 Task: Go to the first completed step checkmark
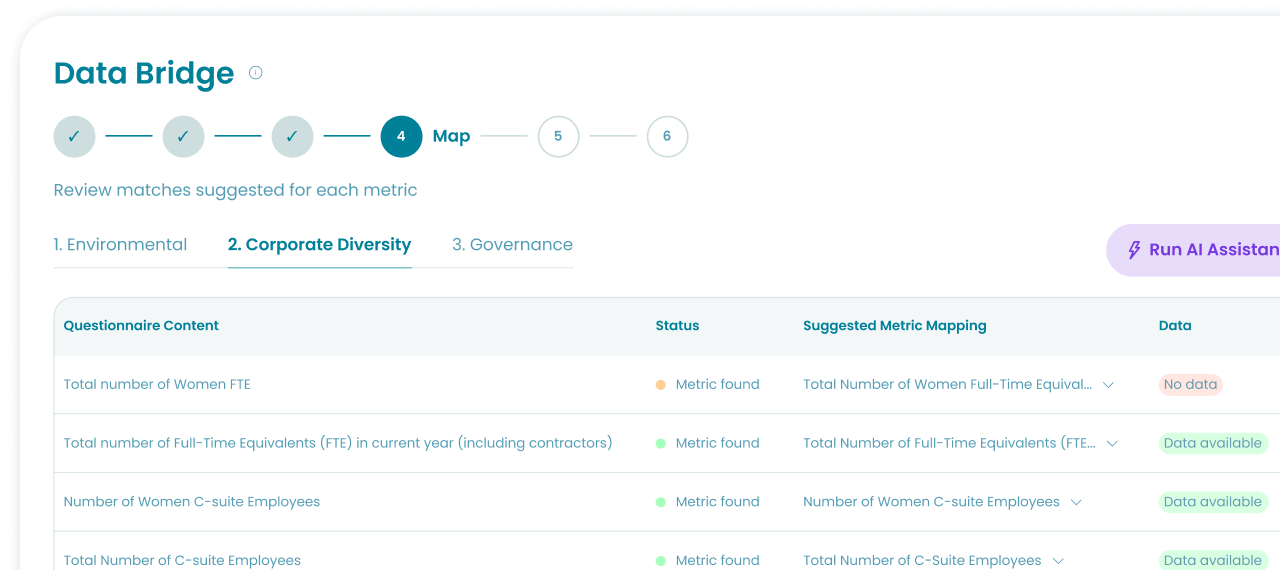74,137
